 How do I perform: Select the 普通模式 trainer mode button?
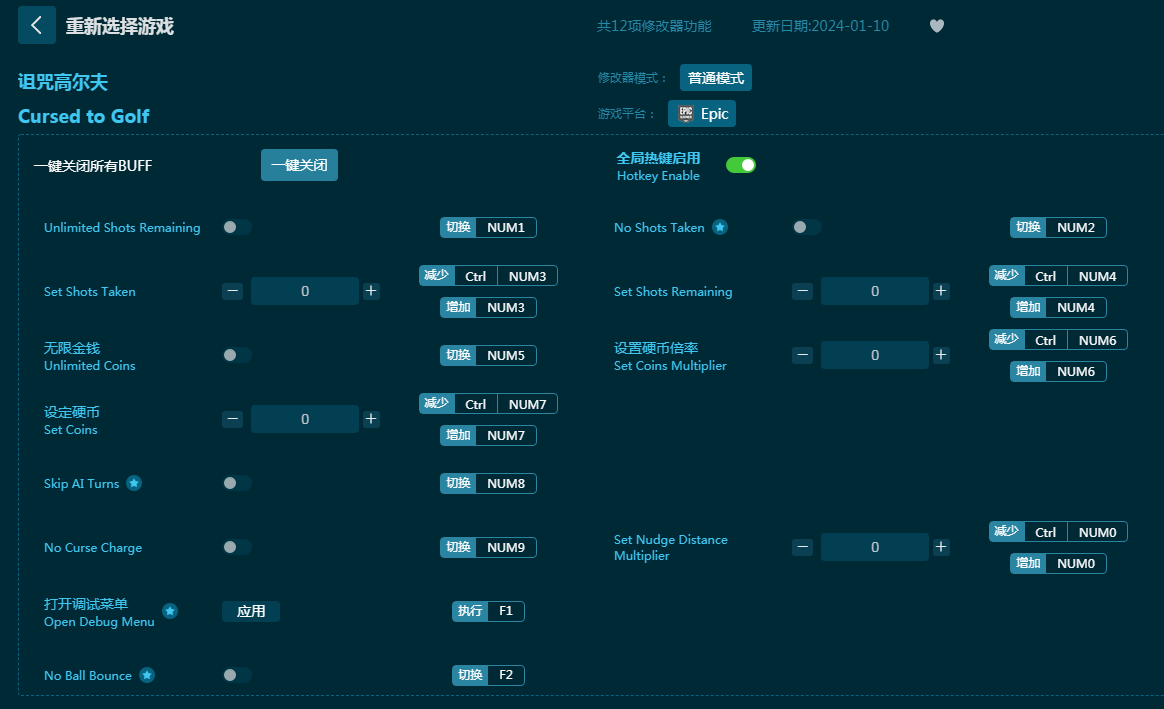click(715, 78)
